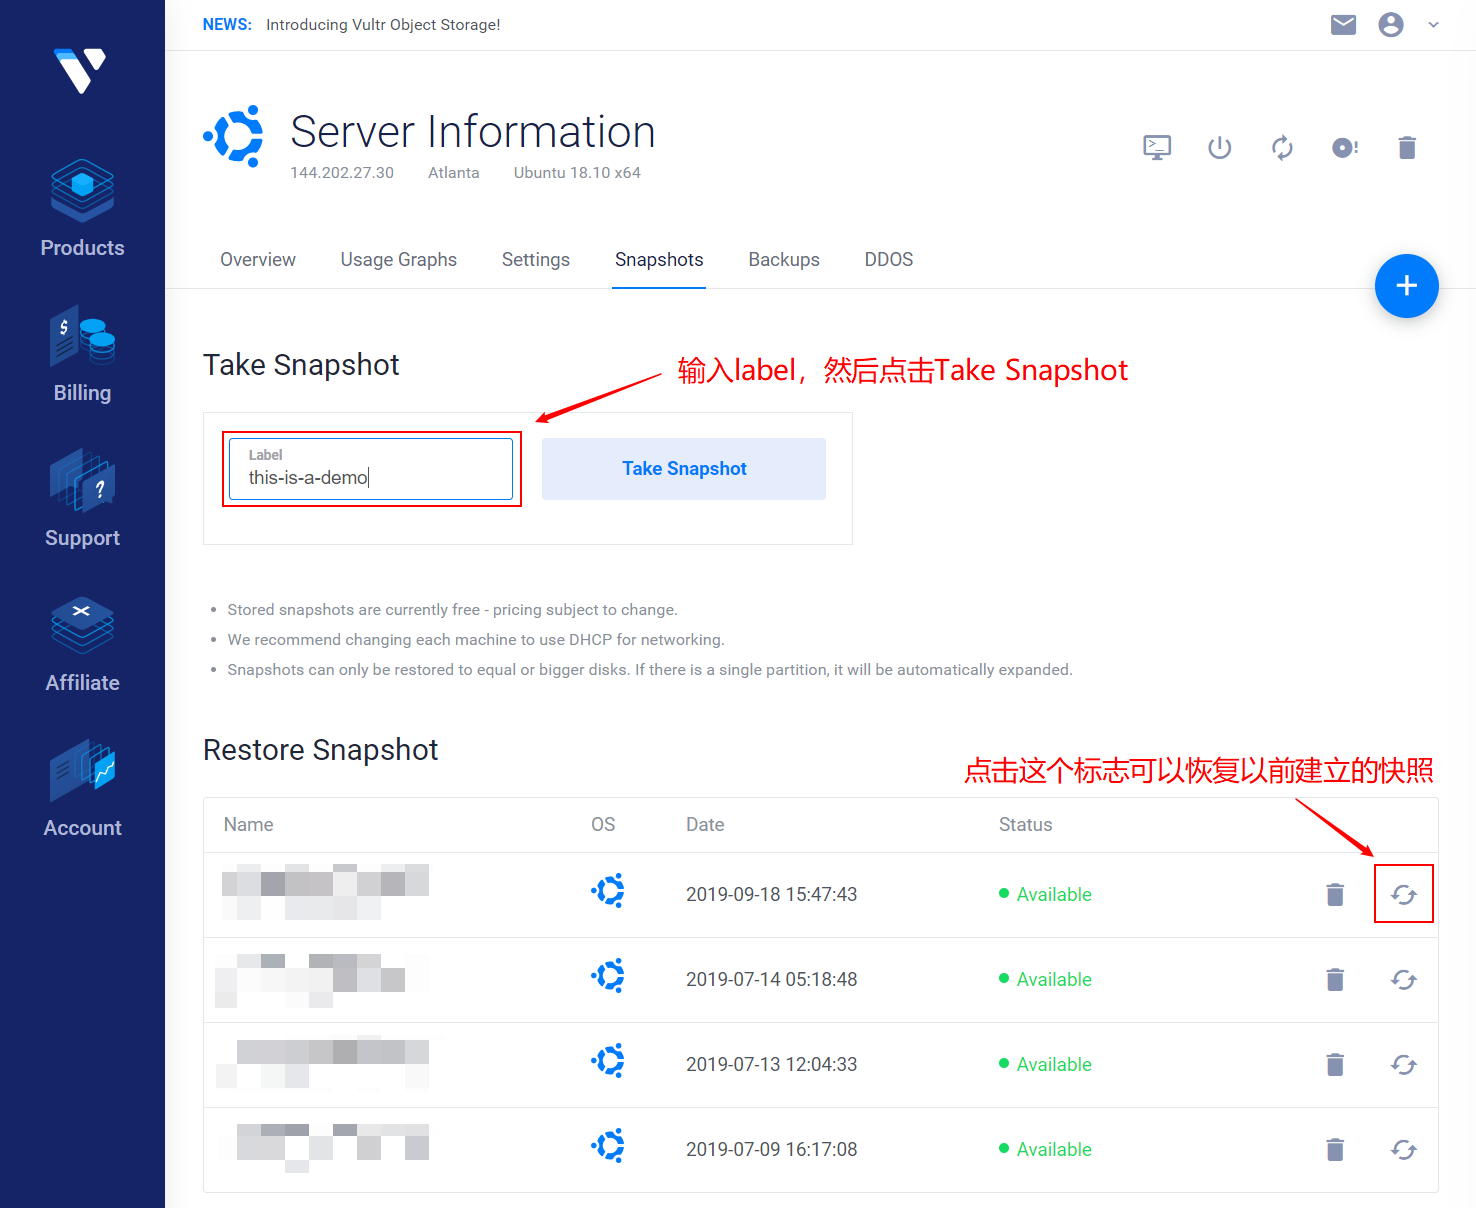Delete the 2019-07-14 snapshot

click(1335, 980)
